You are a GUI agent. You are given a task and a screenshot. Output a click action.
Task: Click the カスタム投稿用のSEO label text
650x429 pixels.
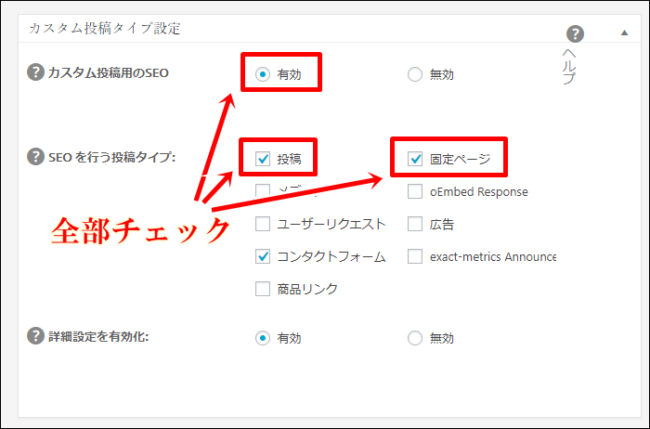[x=109, y=73]
